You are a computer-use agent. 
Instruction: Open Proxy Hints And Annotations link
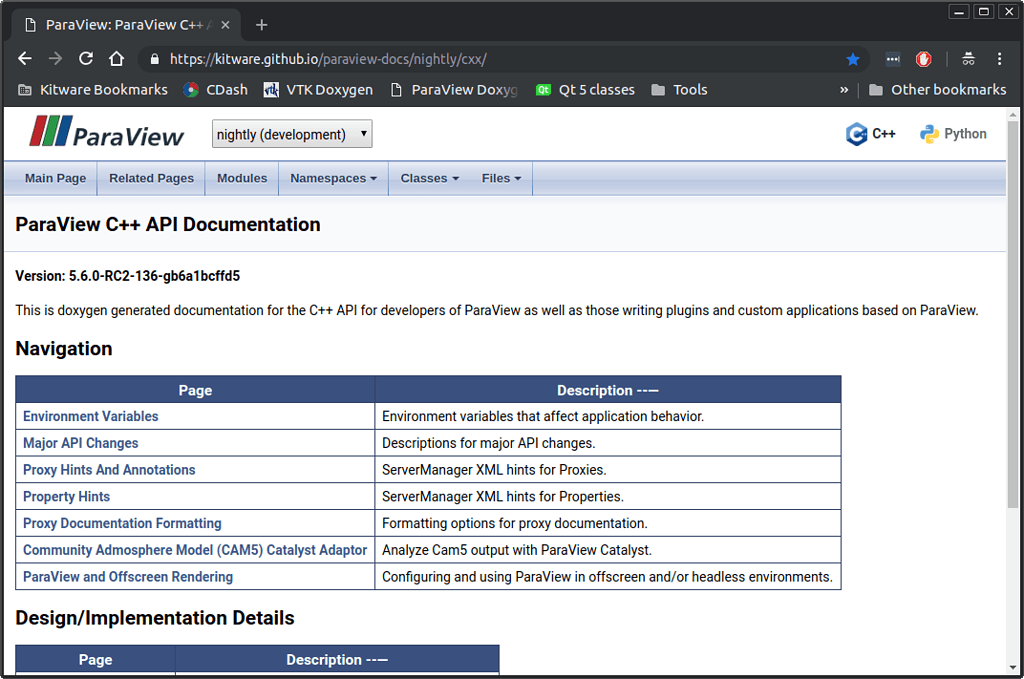109,469
